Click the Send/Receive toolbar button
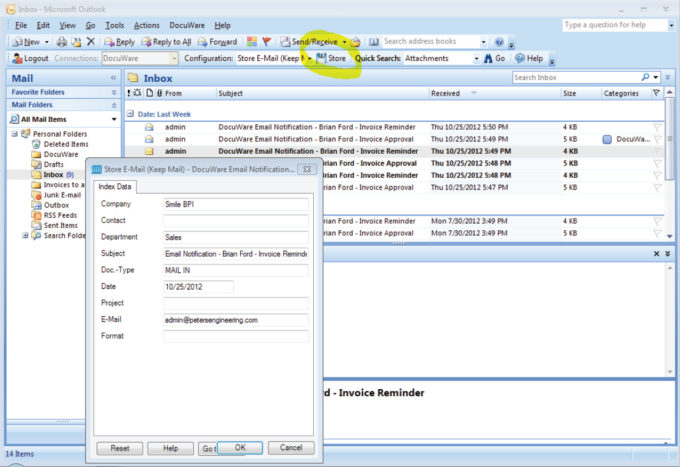Viewport: 680px width, 467px height. (x=313, y=42)
